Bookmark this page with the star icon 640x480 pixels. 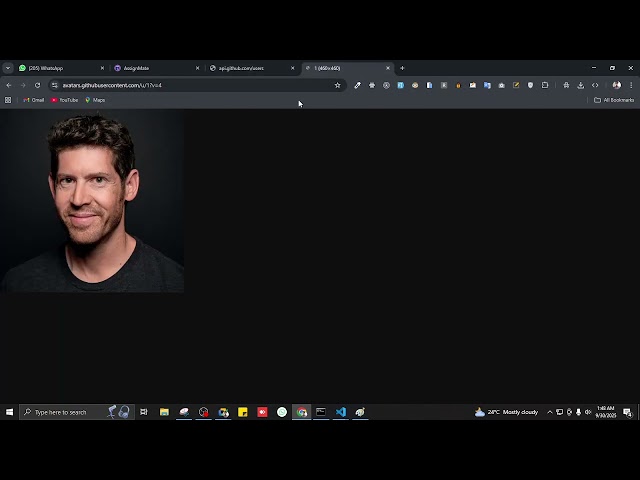[x=338, y=85]
